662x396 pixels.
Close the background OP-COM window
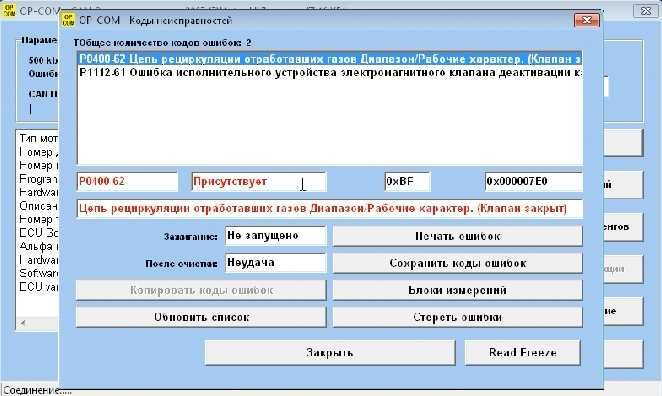click(x=646, y=11)
